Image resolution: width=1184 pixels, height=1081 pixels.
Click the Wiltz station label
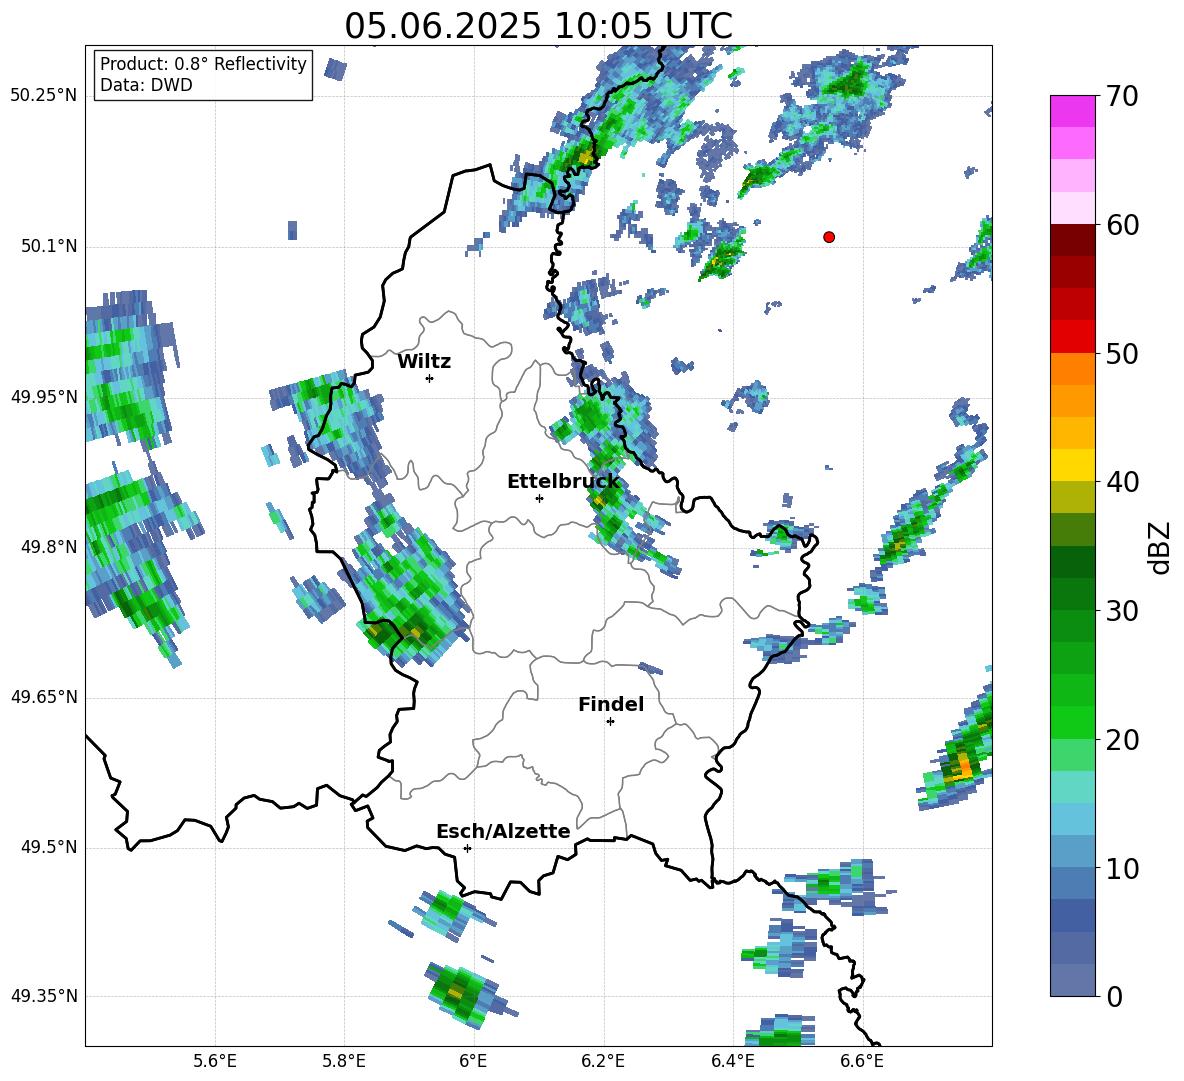[x=424, y=362]
